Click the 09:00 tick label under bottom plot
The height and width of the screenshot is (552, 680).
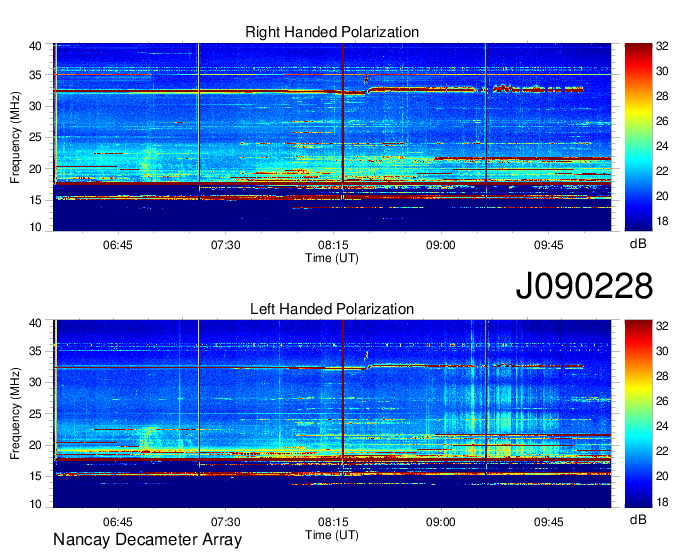pyautogui.click(x=441, y=522)
